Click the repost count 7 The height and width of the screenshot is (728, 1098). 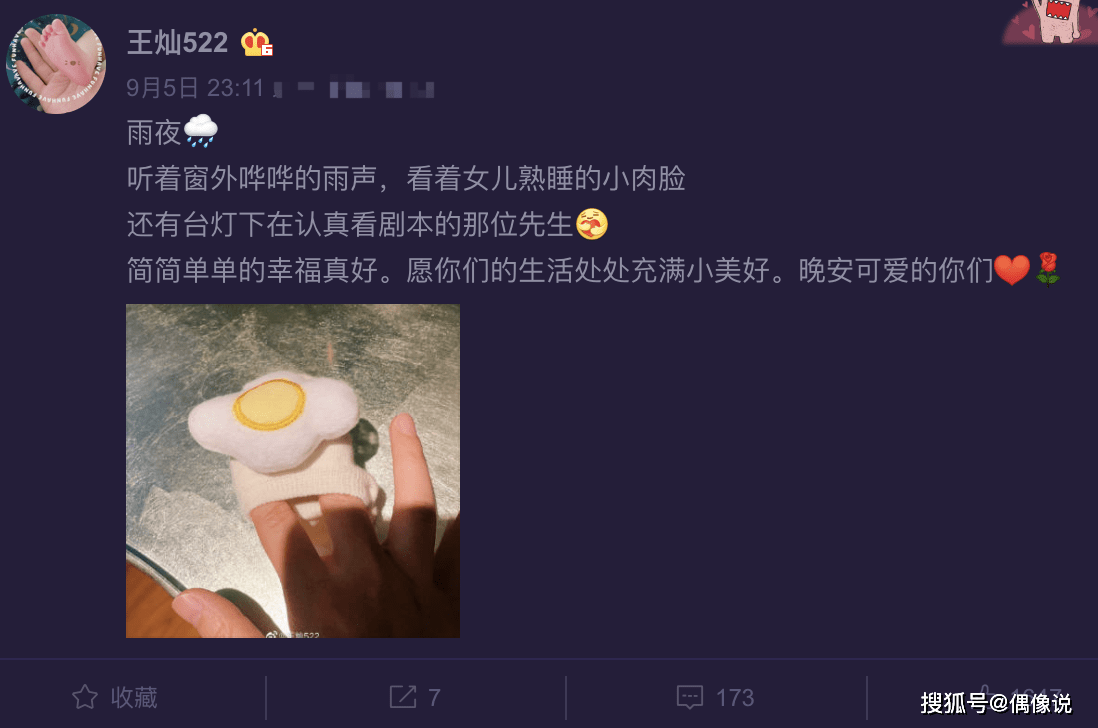(434, 697)
